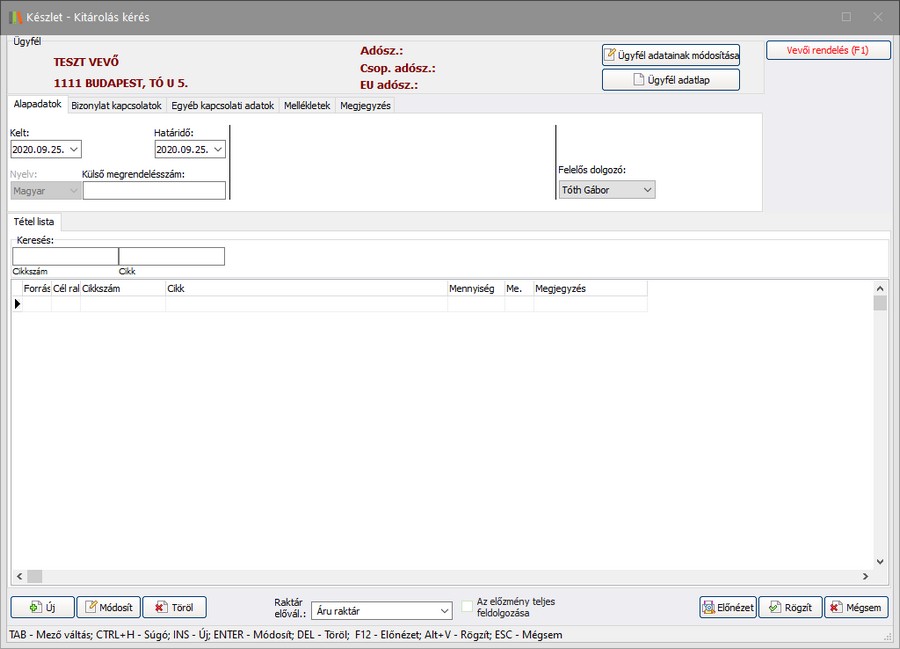Open the Felelős dolgozó dropdown
The image size is (900, 649).
(x=647, y=189)
